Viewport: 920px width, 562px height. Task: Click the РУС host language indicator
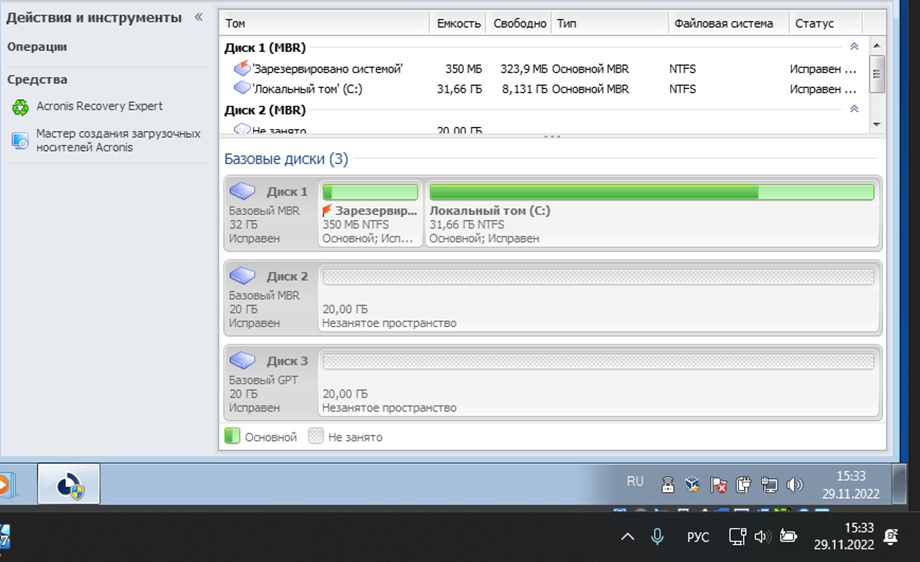click(x=698, y=537)
